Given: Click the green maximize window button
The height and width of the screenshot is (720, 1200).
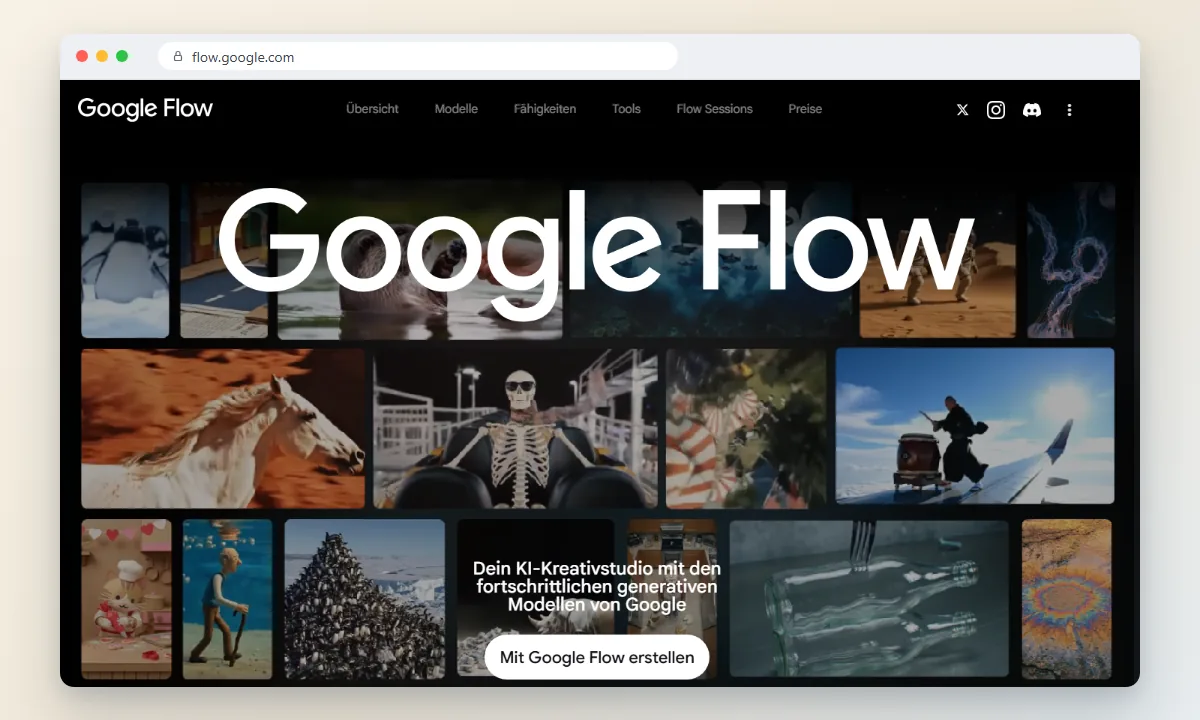Looking at the screenshot, I should [122, 56].
